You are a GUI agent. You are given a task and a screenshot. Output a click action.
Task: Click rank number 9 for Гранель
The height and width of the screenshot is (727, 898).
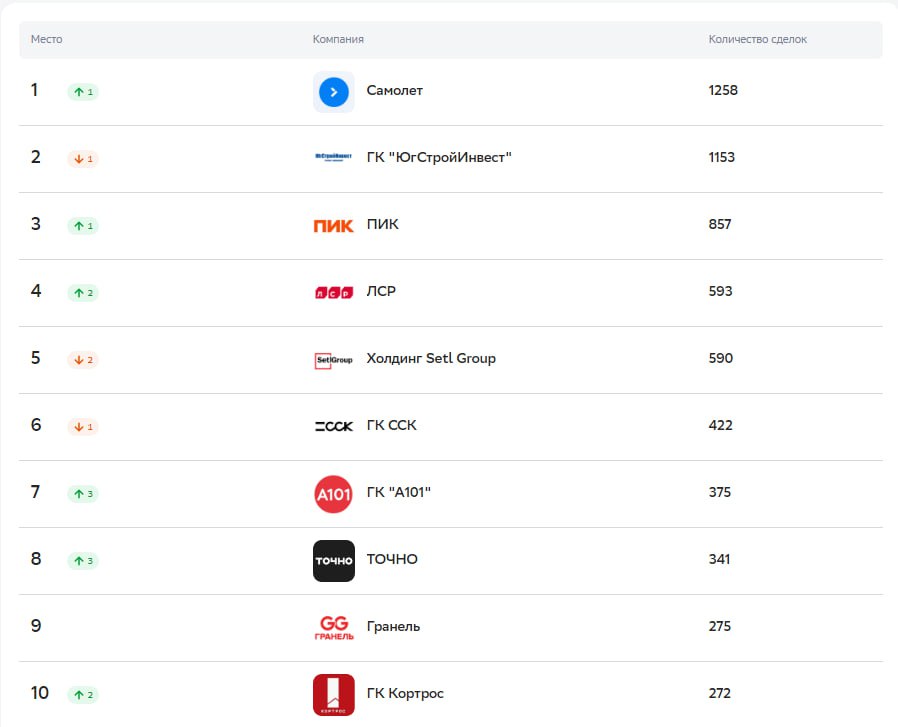(36, 626)
